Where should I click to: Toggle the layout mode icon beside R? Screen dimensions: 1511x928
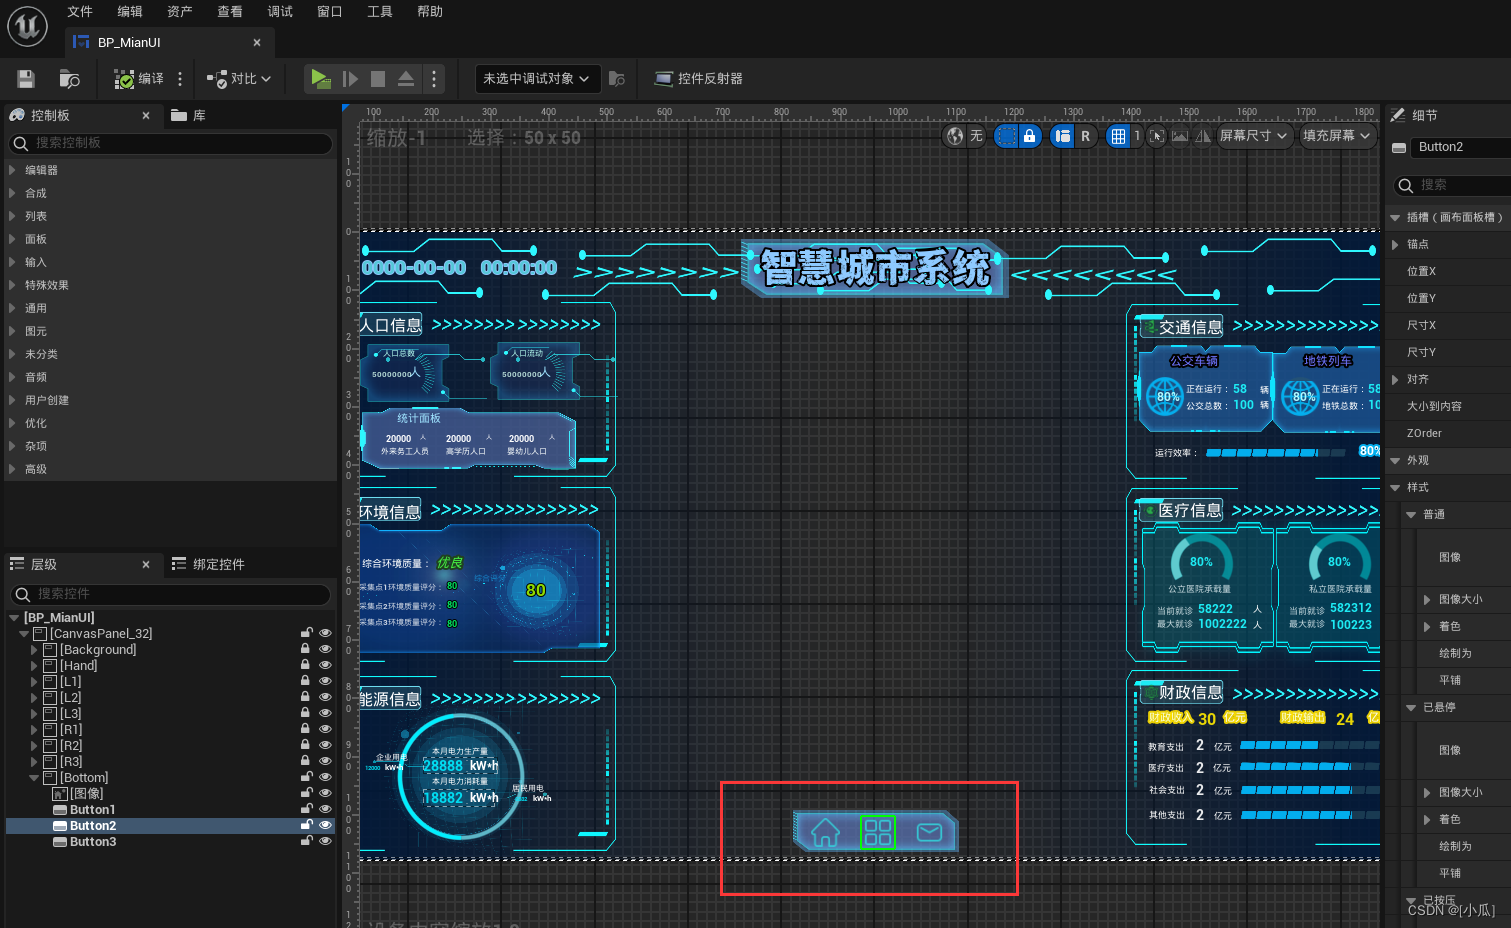click(x=1062, y=136)
